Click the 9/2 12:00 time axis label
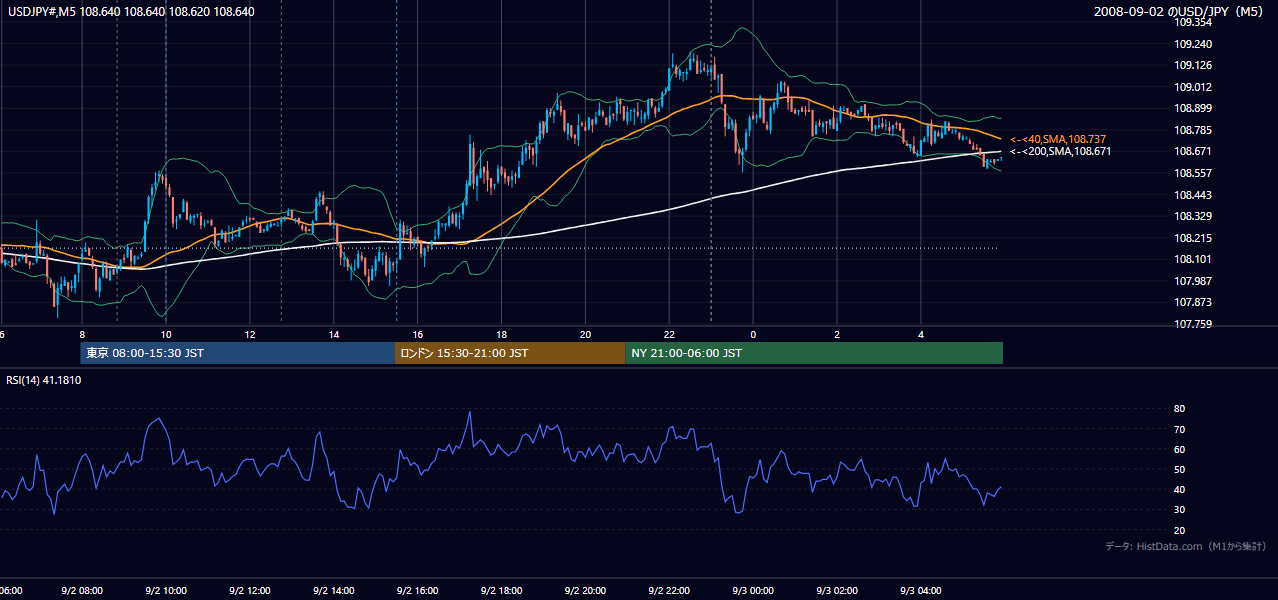This screenshot has height=600, width=1278. (x=249, y=591)
